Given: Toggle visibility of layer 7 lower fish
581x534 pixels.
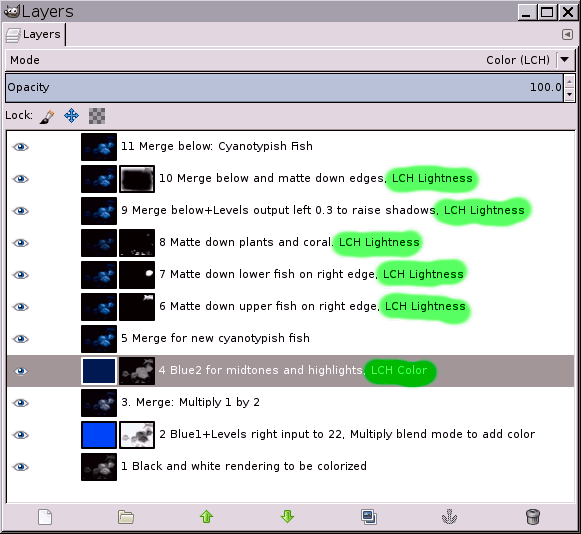Looking at the screenshot, I should 21,275.
